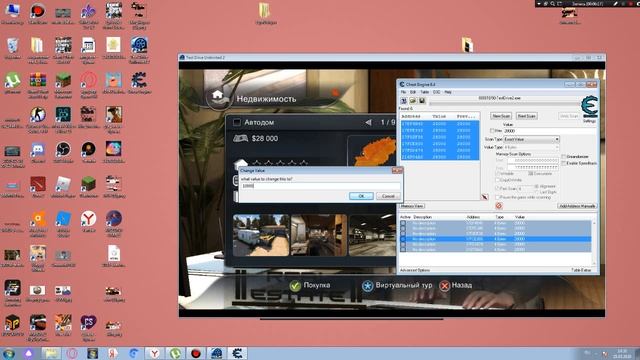Open the Edit menu in Cheat Engine

tap(413, 92)
